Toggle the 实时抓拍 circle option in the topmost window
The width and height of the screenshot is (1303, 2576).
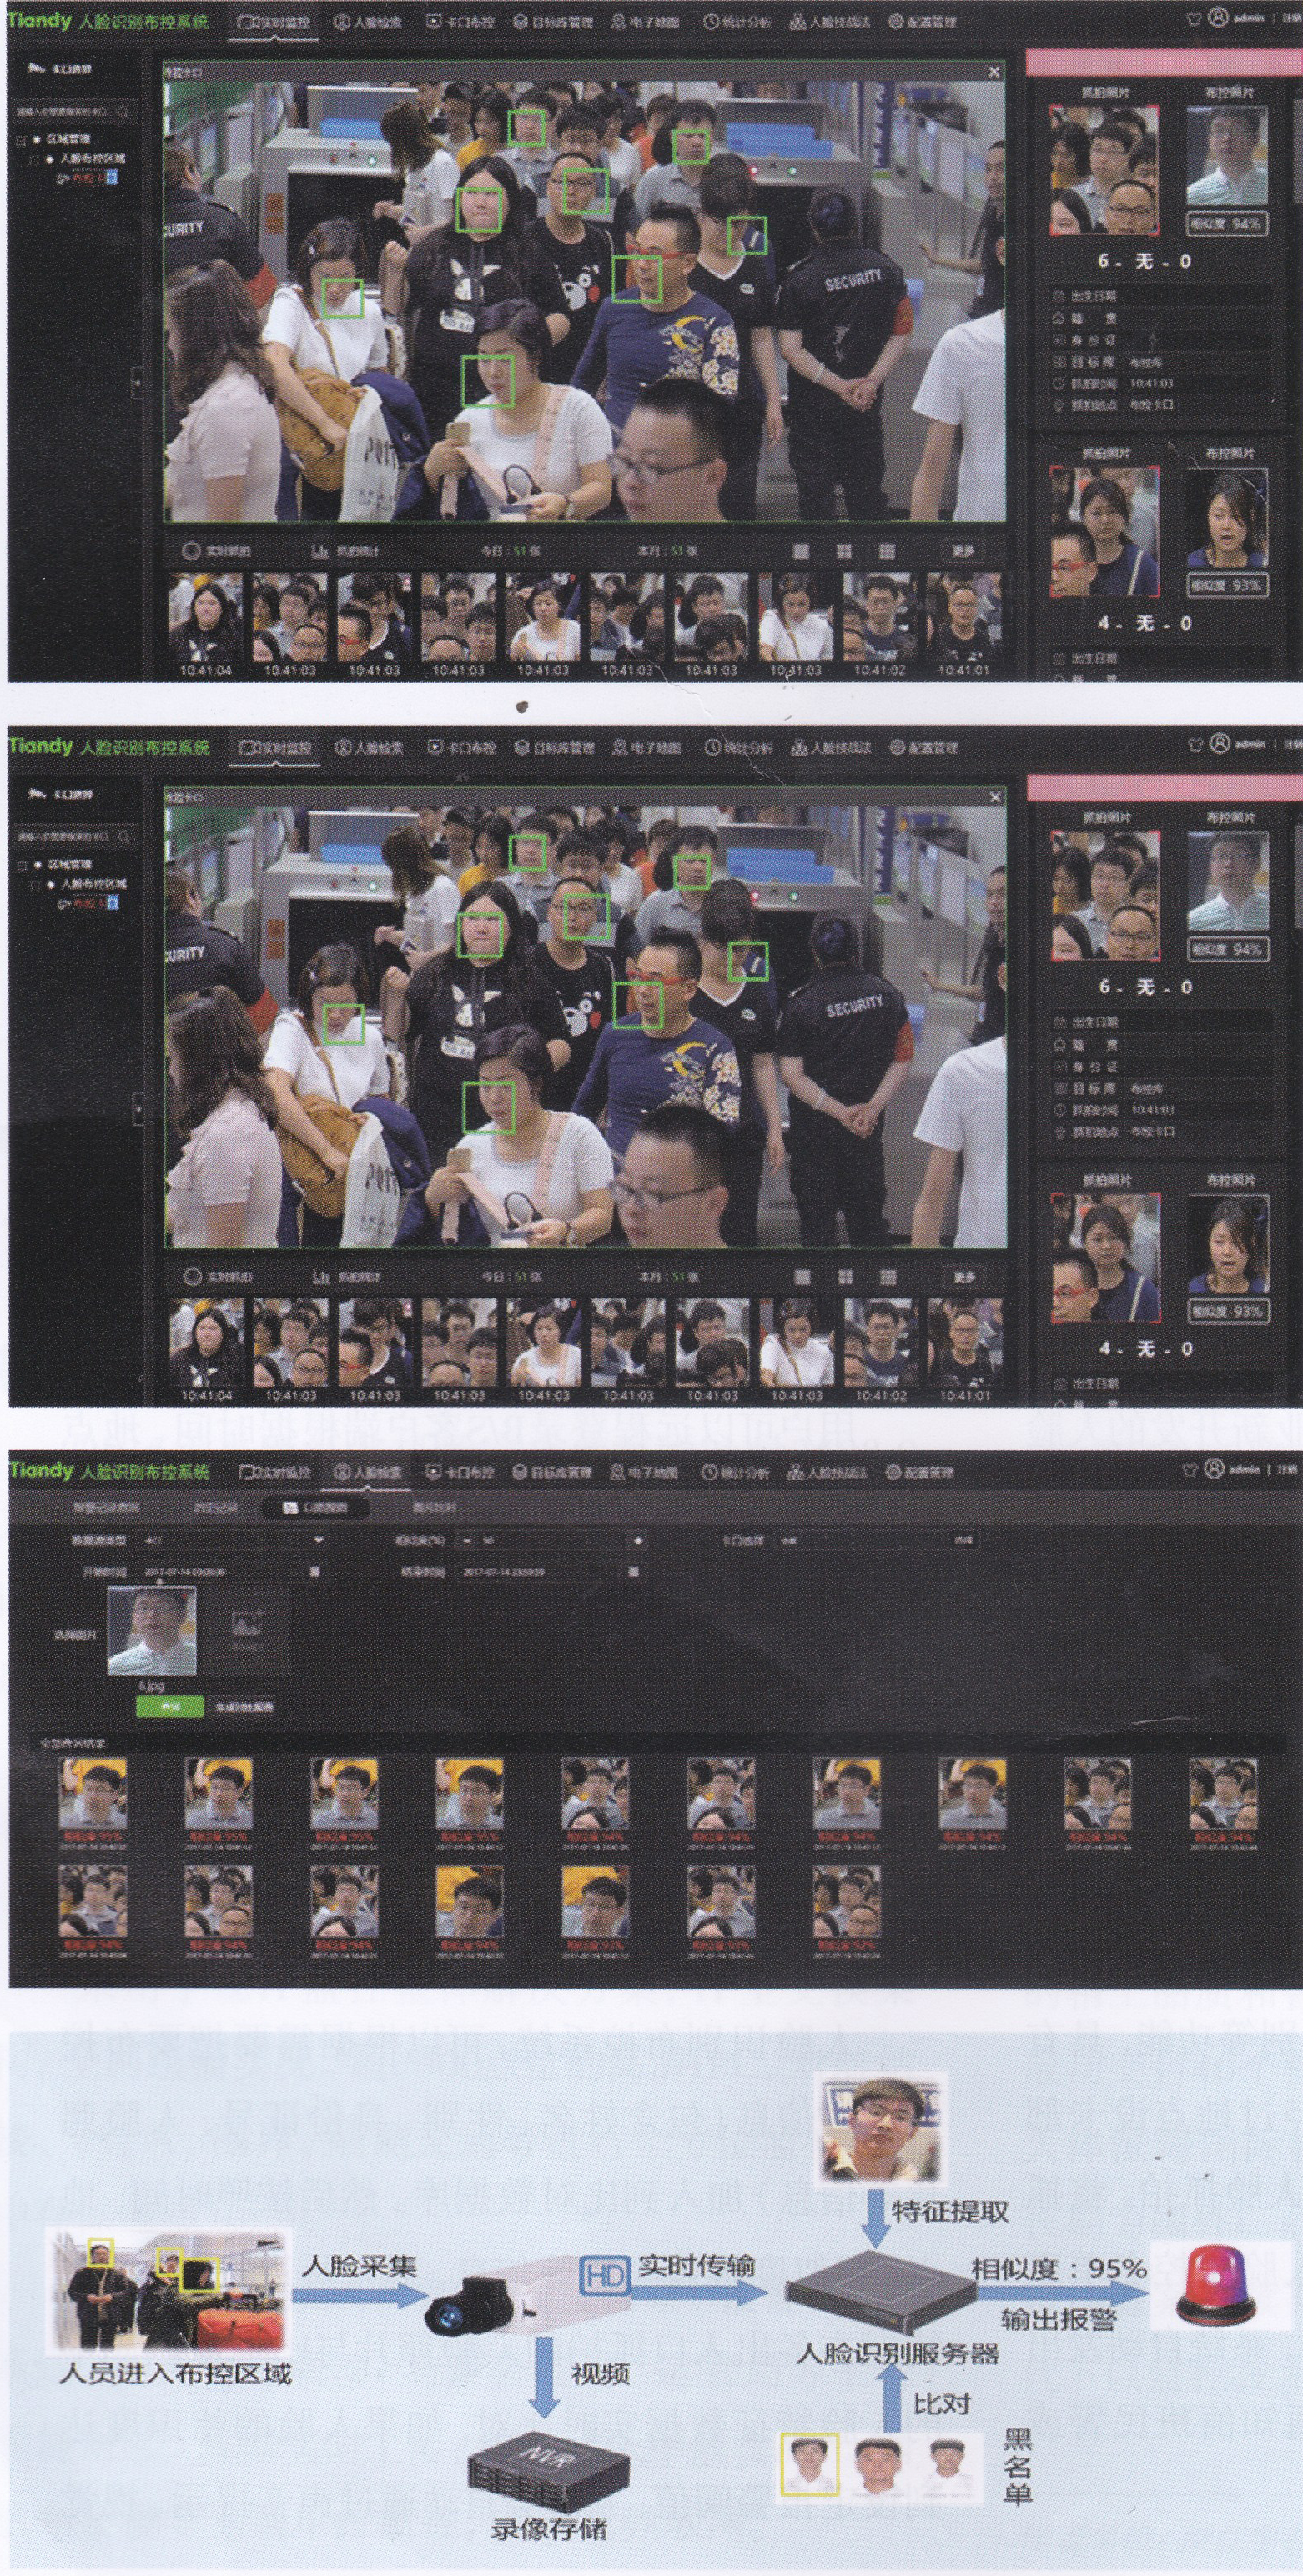190,551
